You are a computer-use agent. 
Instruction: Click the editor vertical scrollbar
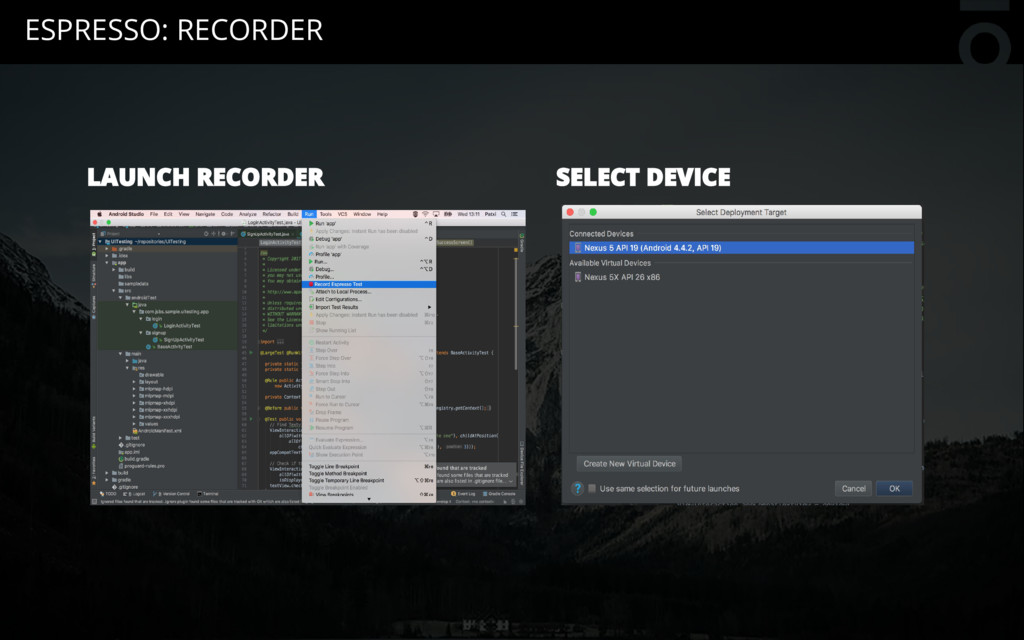point(516,313)
